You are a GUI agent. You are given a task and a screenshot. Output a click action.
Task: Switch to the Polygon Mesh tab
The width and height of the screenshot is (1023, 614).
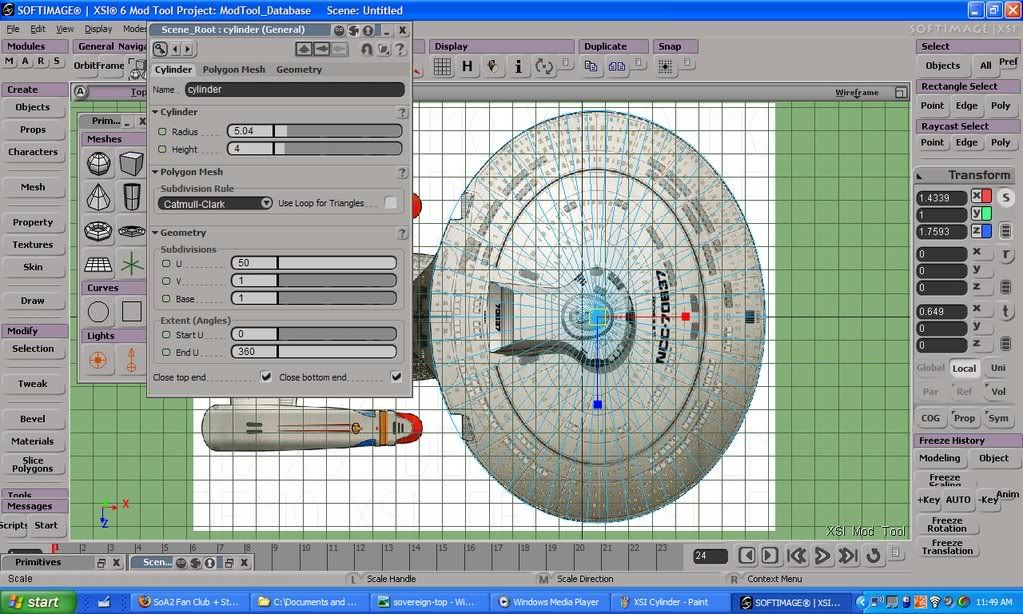pos(234,69)
